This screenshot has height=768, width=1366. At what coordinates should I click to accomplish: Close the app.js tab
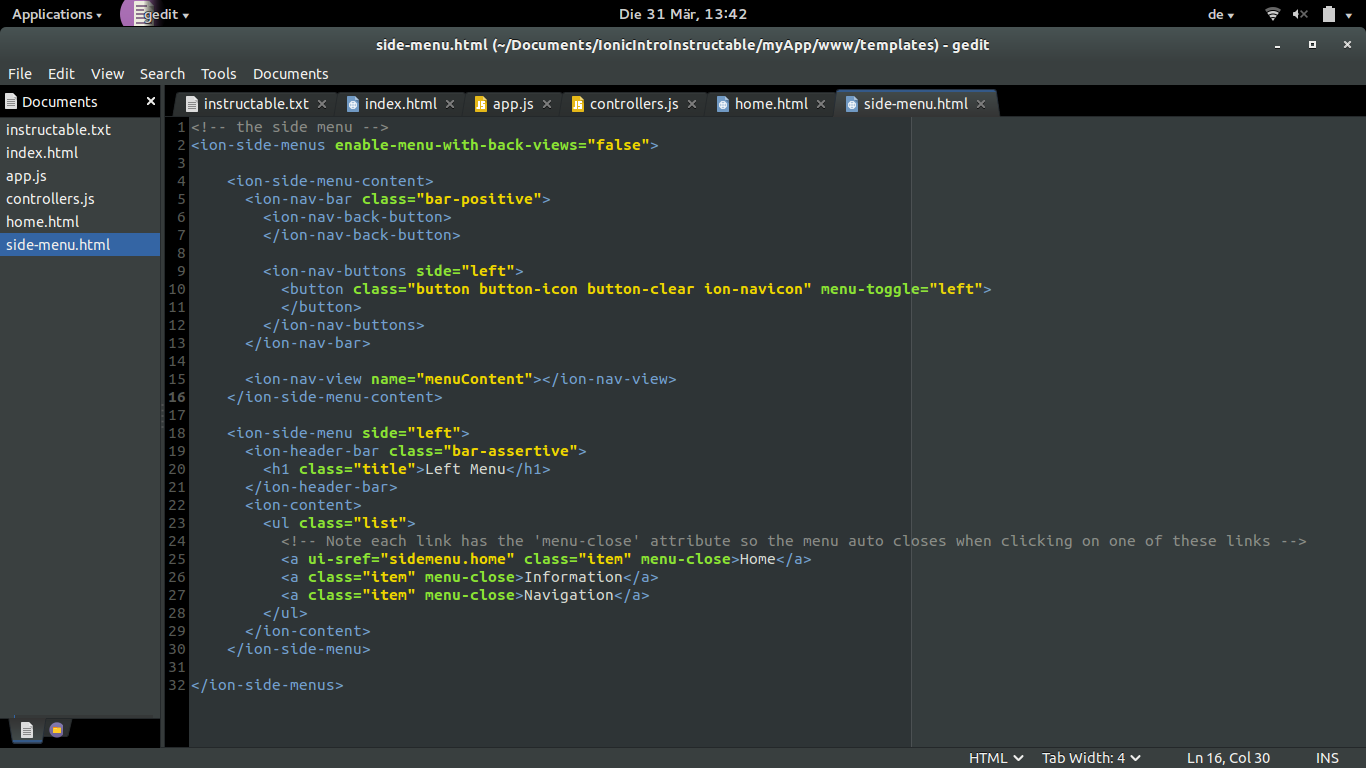pos(547,104)
